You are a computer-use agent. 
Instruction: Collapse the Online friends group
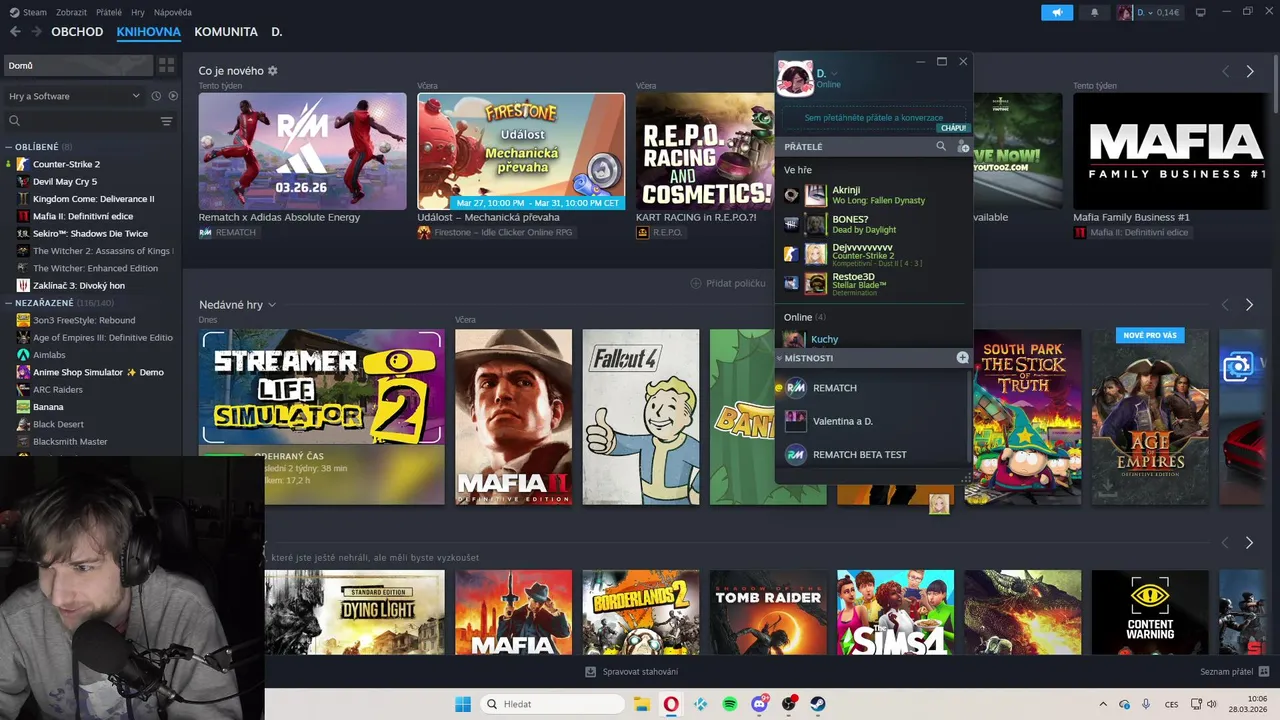[804, 317]
